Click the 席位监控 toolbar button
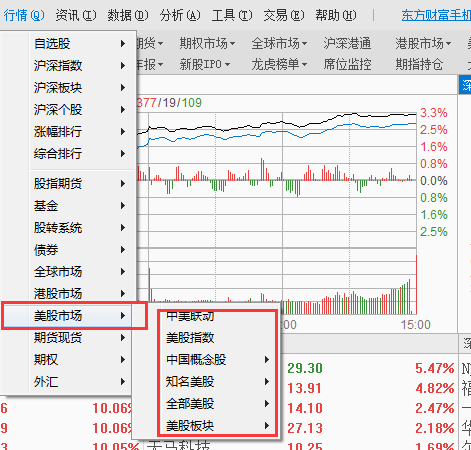Image resolution: width=471 pixels, height=450 pixels. (x=347, y=64)
